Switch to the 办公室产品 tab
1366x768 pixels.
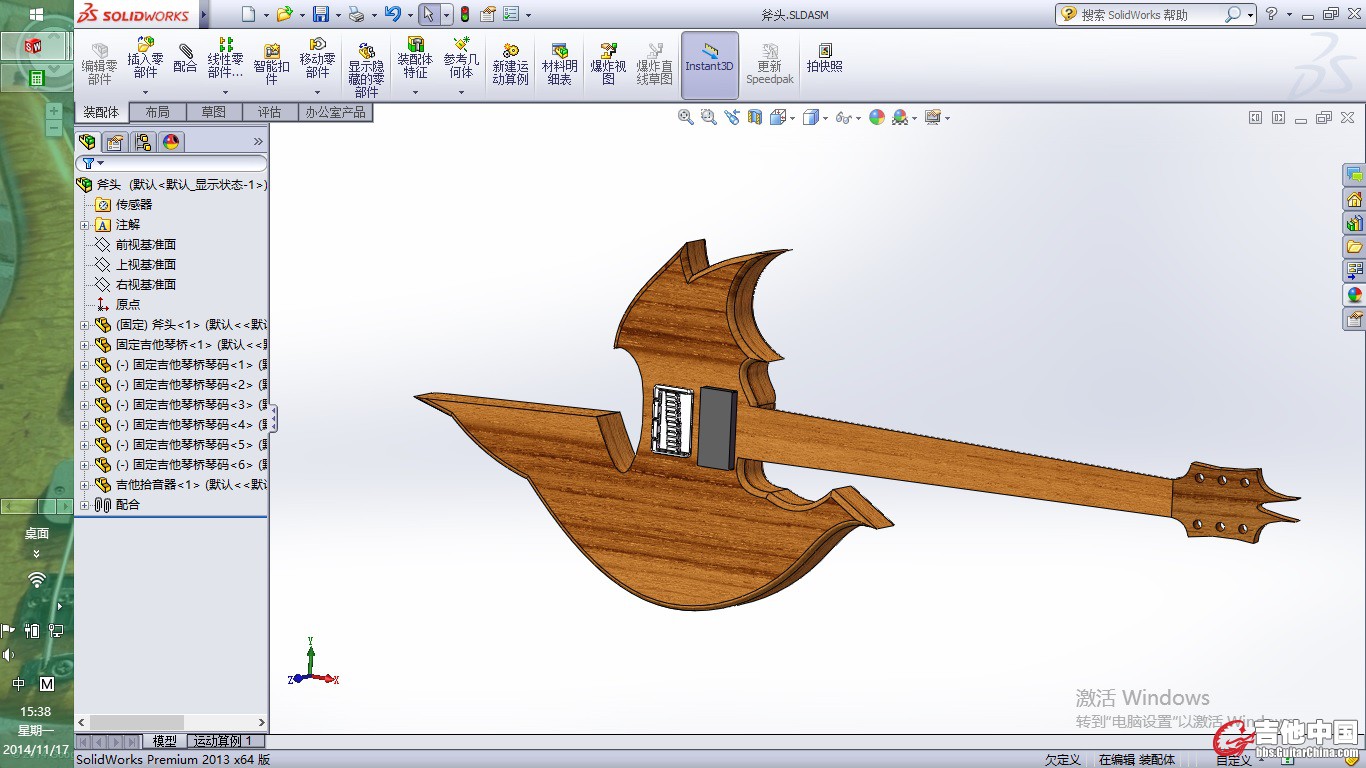[x=335, y=112]
